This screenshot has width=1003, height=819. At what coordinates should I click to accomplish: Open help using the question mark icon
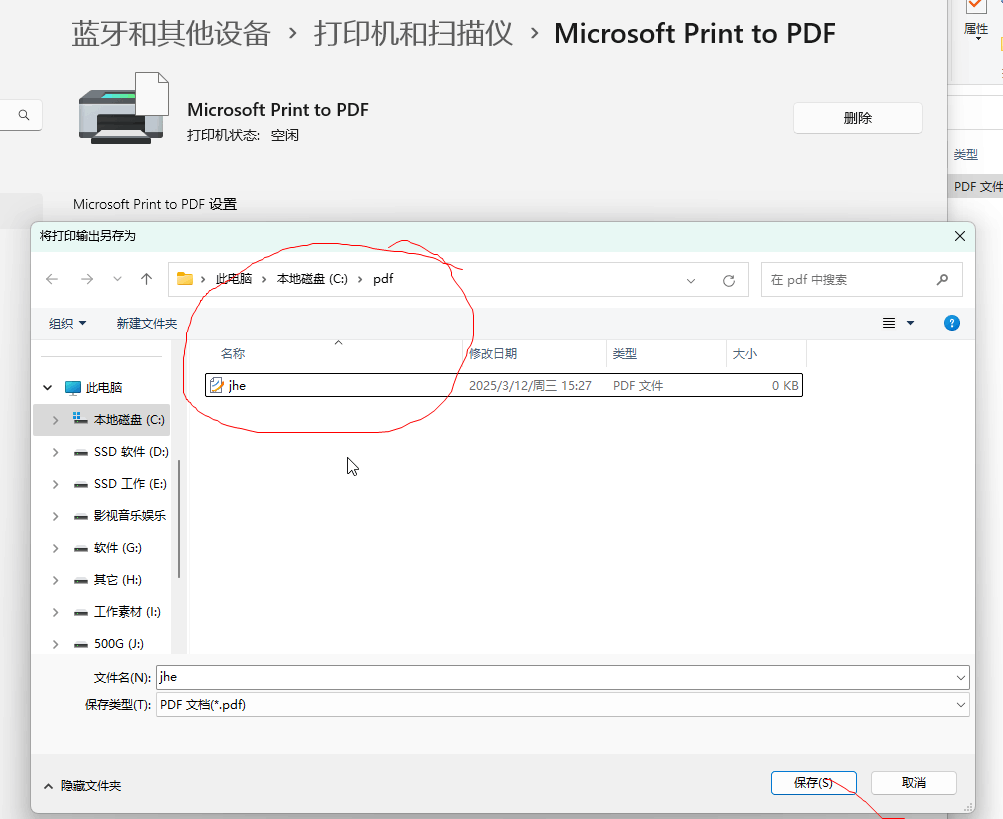coord(951,322)
